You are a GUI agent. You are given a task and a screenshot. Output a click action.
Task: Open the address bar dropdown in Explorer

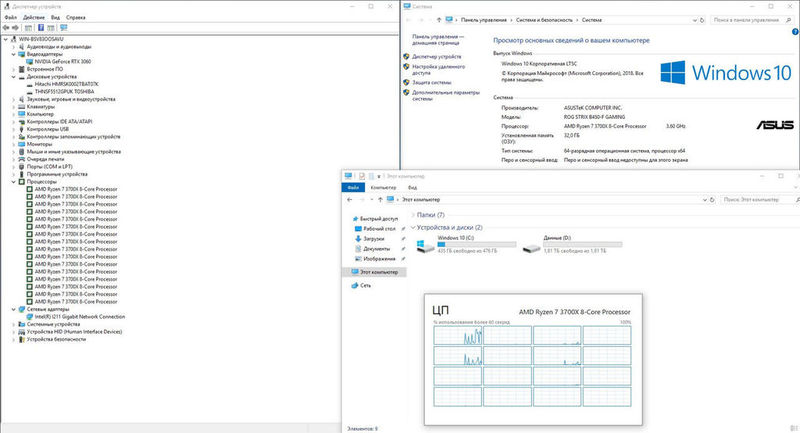point(705,199)
